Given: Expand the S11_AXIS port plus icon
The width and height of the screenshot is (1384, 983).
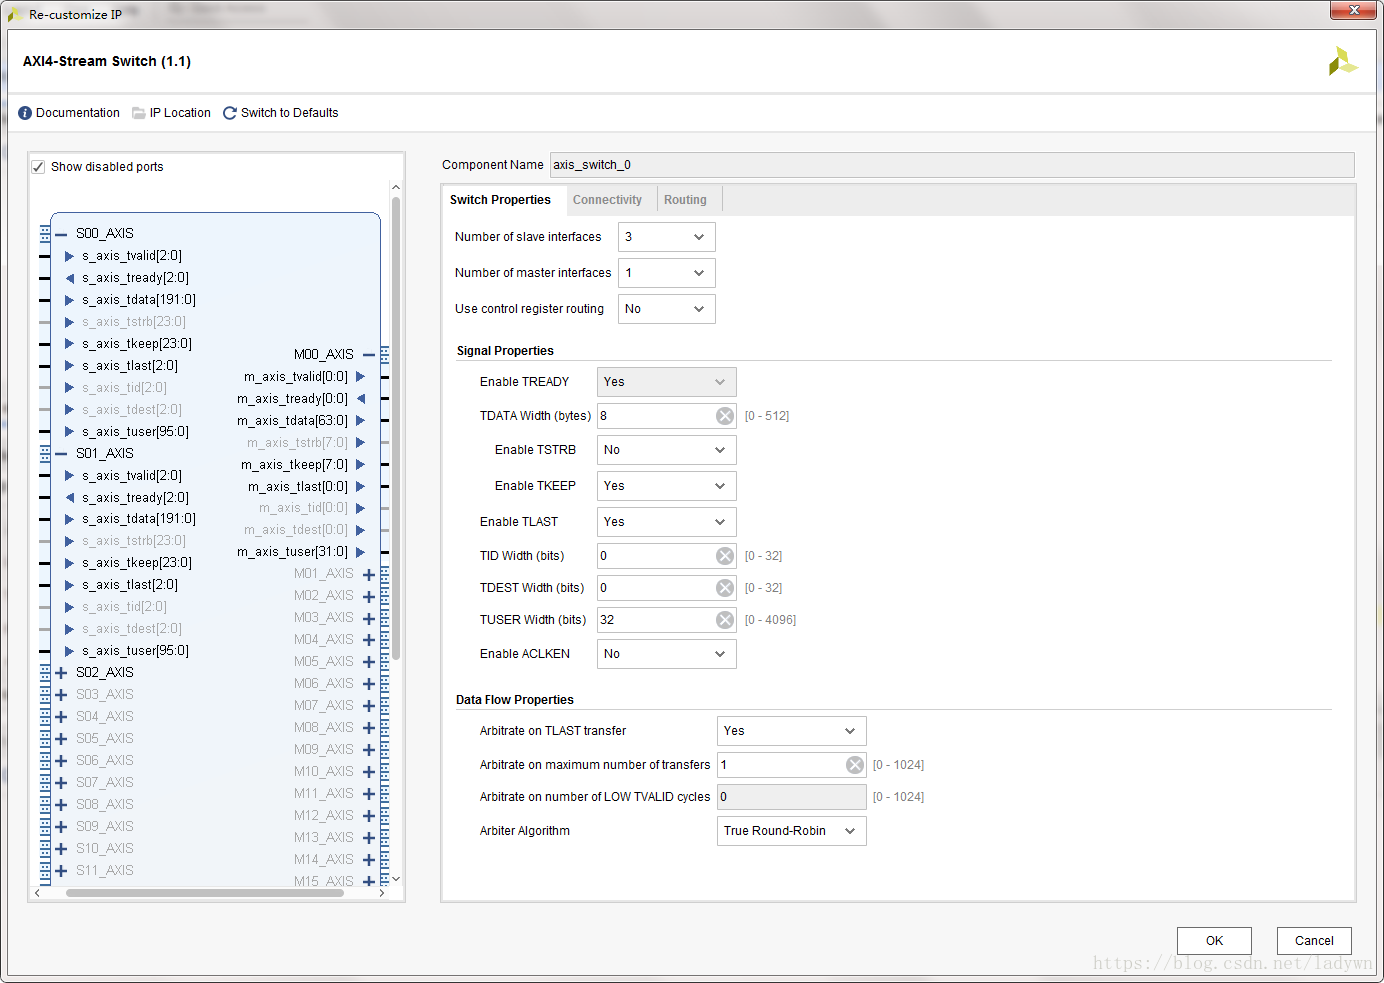Looking at the screenshot, I should tap(61, 871).
